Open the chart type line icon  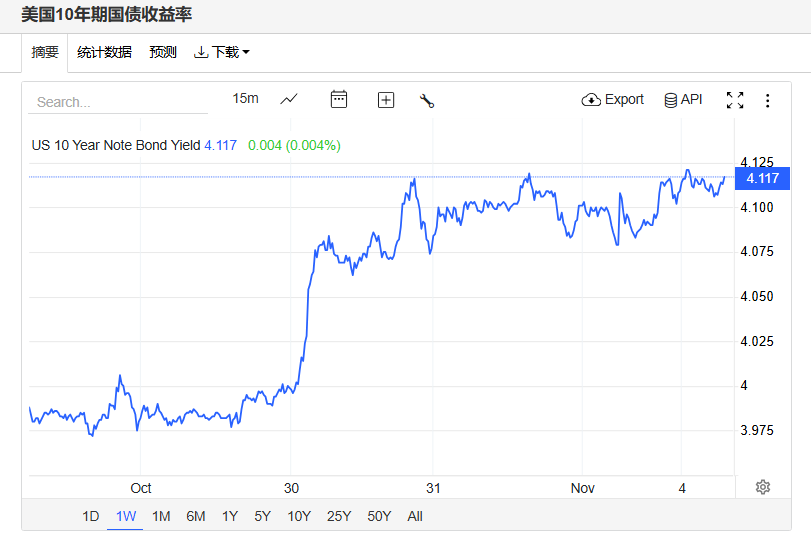(x=289, y=99)
